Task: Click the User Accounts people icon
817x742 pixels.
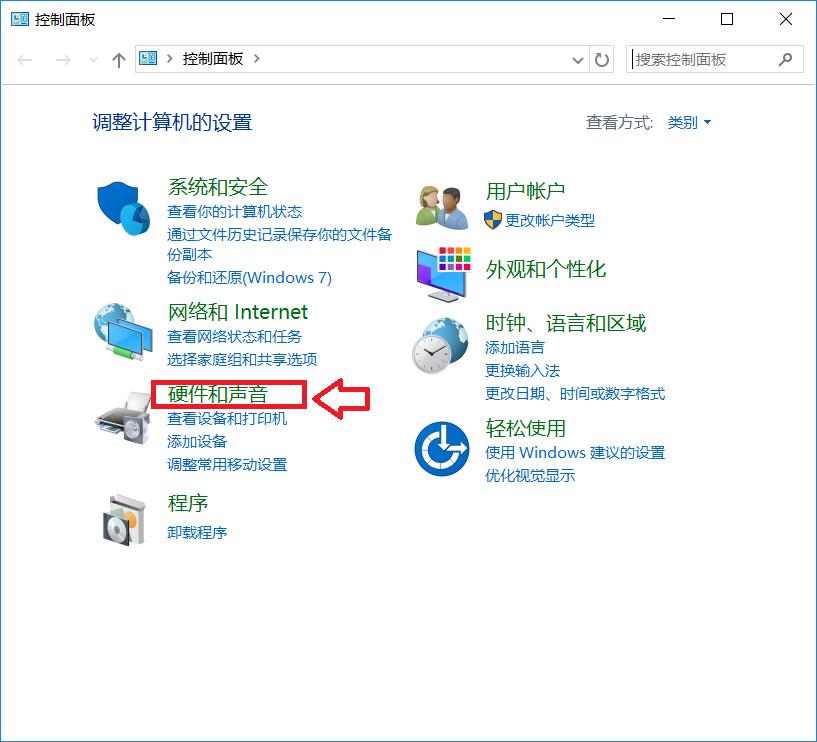Action: point(441,204)
